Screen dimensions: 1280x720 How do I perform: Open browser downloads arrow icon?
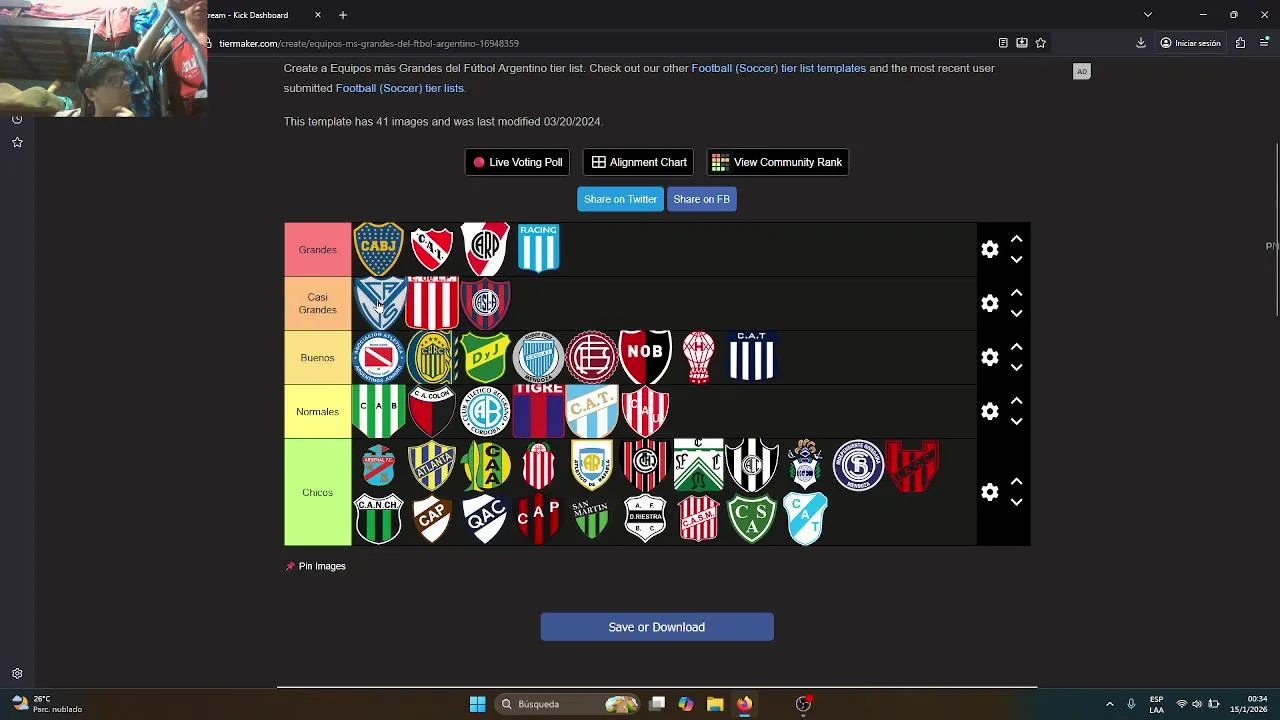(x=1141, y=43)
